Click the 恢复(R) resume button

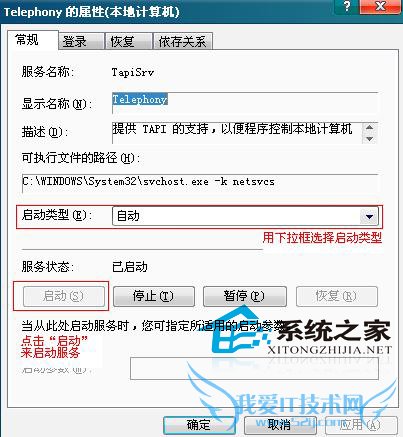pyautogui.click(x=337, y=296)
